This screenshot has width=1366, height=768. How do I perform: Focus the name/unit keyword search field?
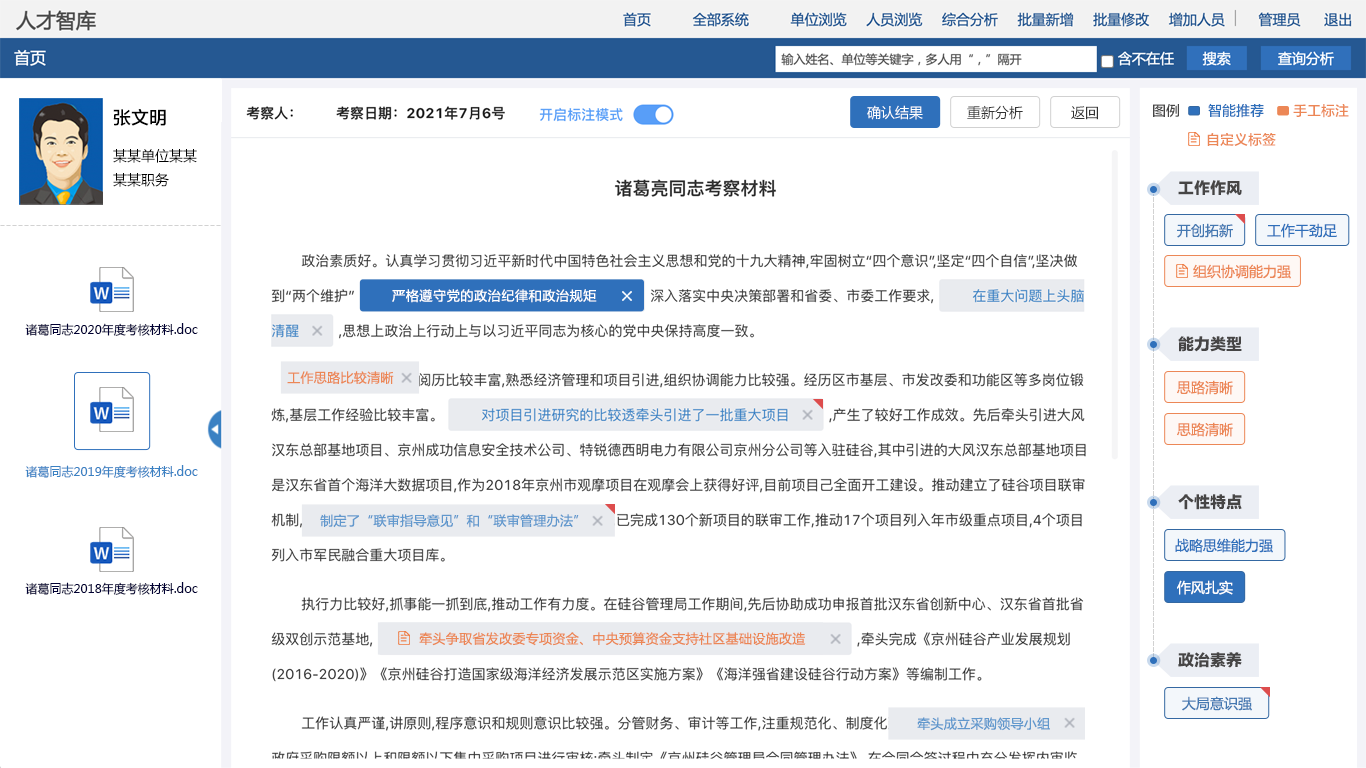point(936,59)
